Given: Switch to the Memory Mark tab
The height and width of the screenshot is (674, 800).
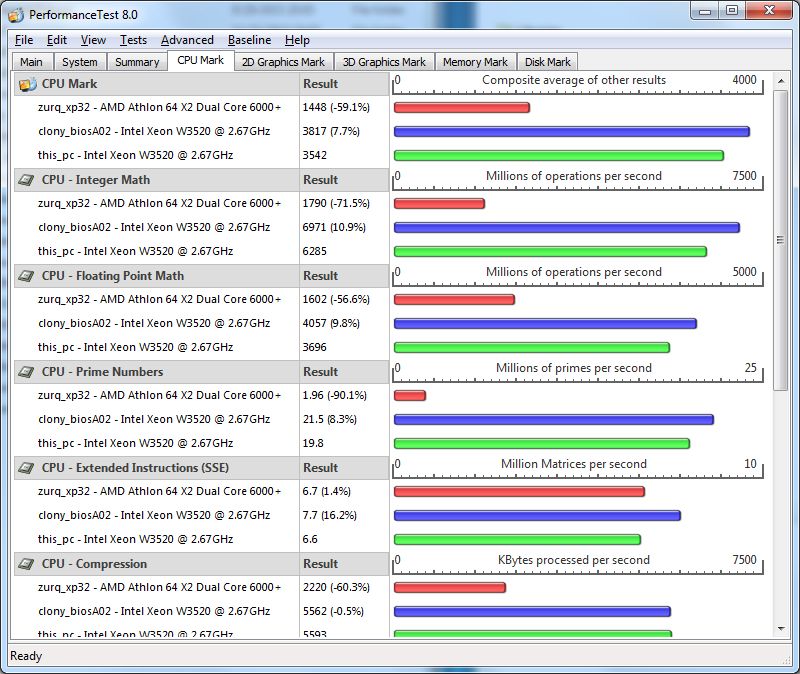Looking at the screenshot, I should 475,62.
